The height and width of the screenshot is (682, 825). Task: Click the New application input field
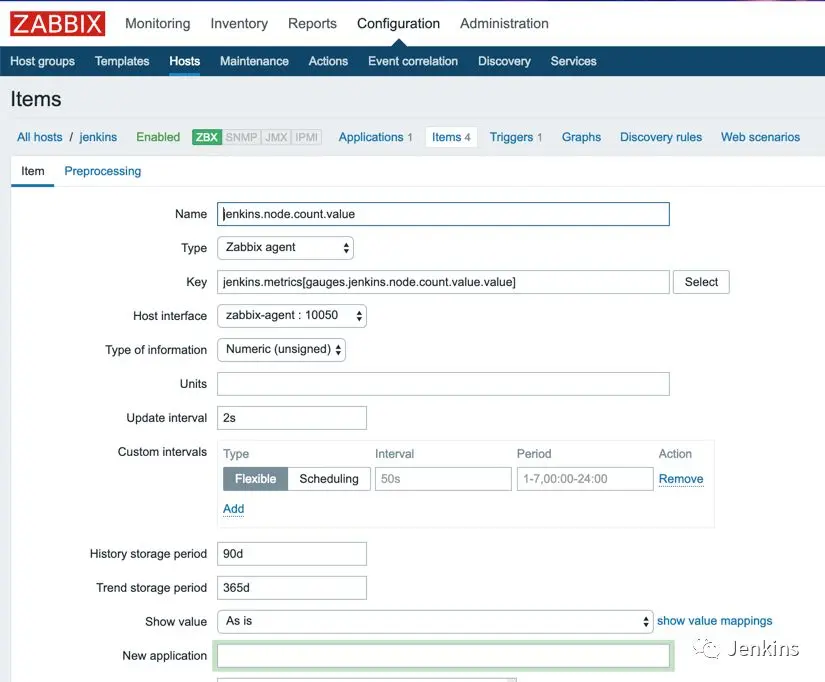(x=443, y=656)
